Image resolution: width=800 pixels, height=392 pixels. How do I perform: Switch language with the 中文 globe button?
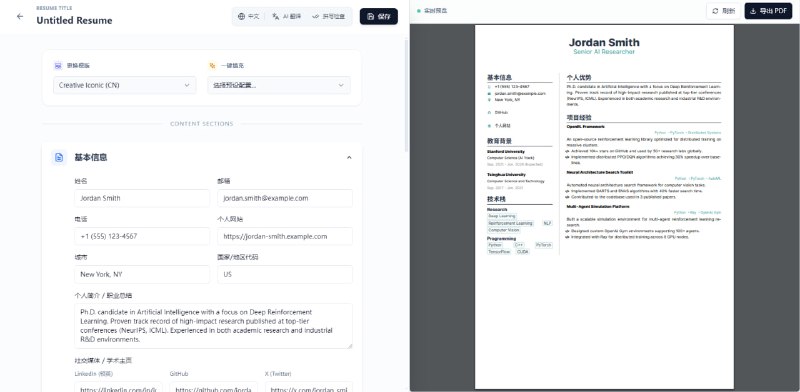(x=248, y=16)
